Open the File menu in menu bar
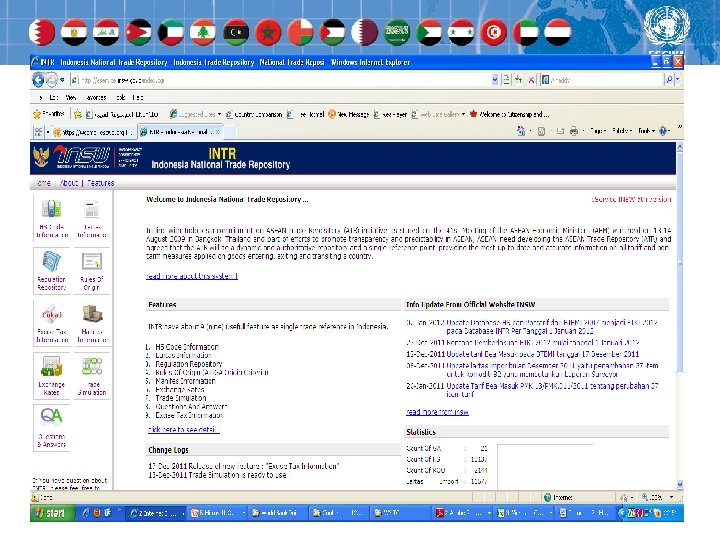Viewport: 720px width, 540px height. [41, 97]
